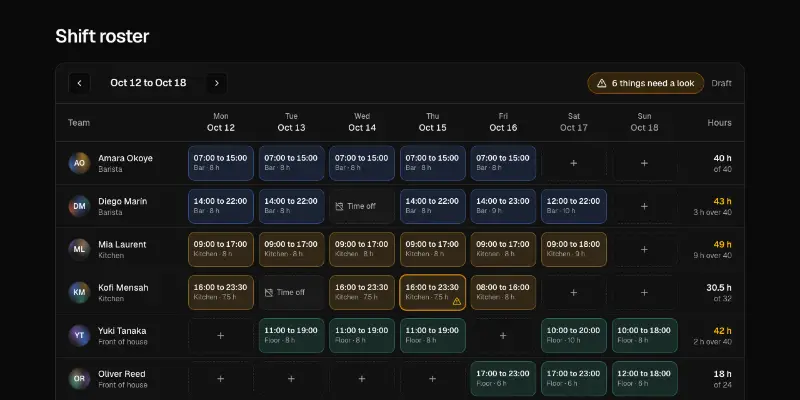Open Yuki Tanaka's Sunday 10:00 to 18:00 shift
The height and width of the screenshot is (400, 800).
644,336
